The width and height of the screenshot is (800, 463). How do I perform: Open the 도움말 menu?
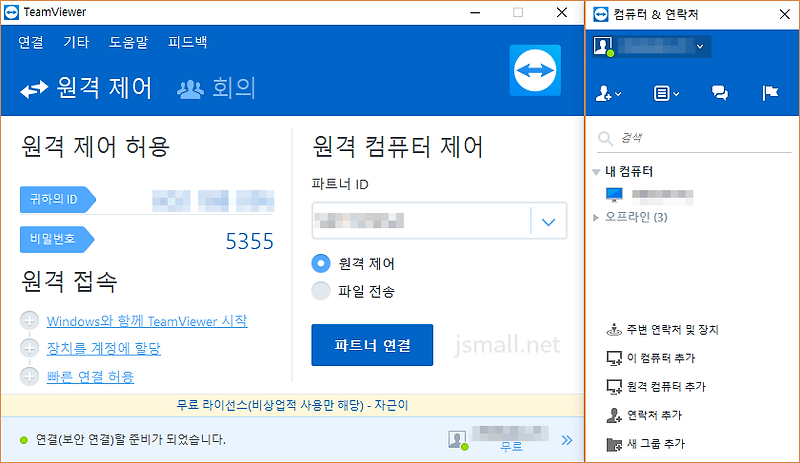[x=129, y=42]
